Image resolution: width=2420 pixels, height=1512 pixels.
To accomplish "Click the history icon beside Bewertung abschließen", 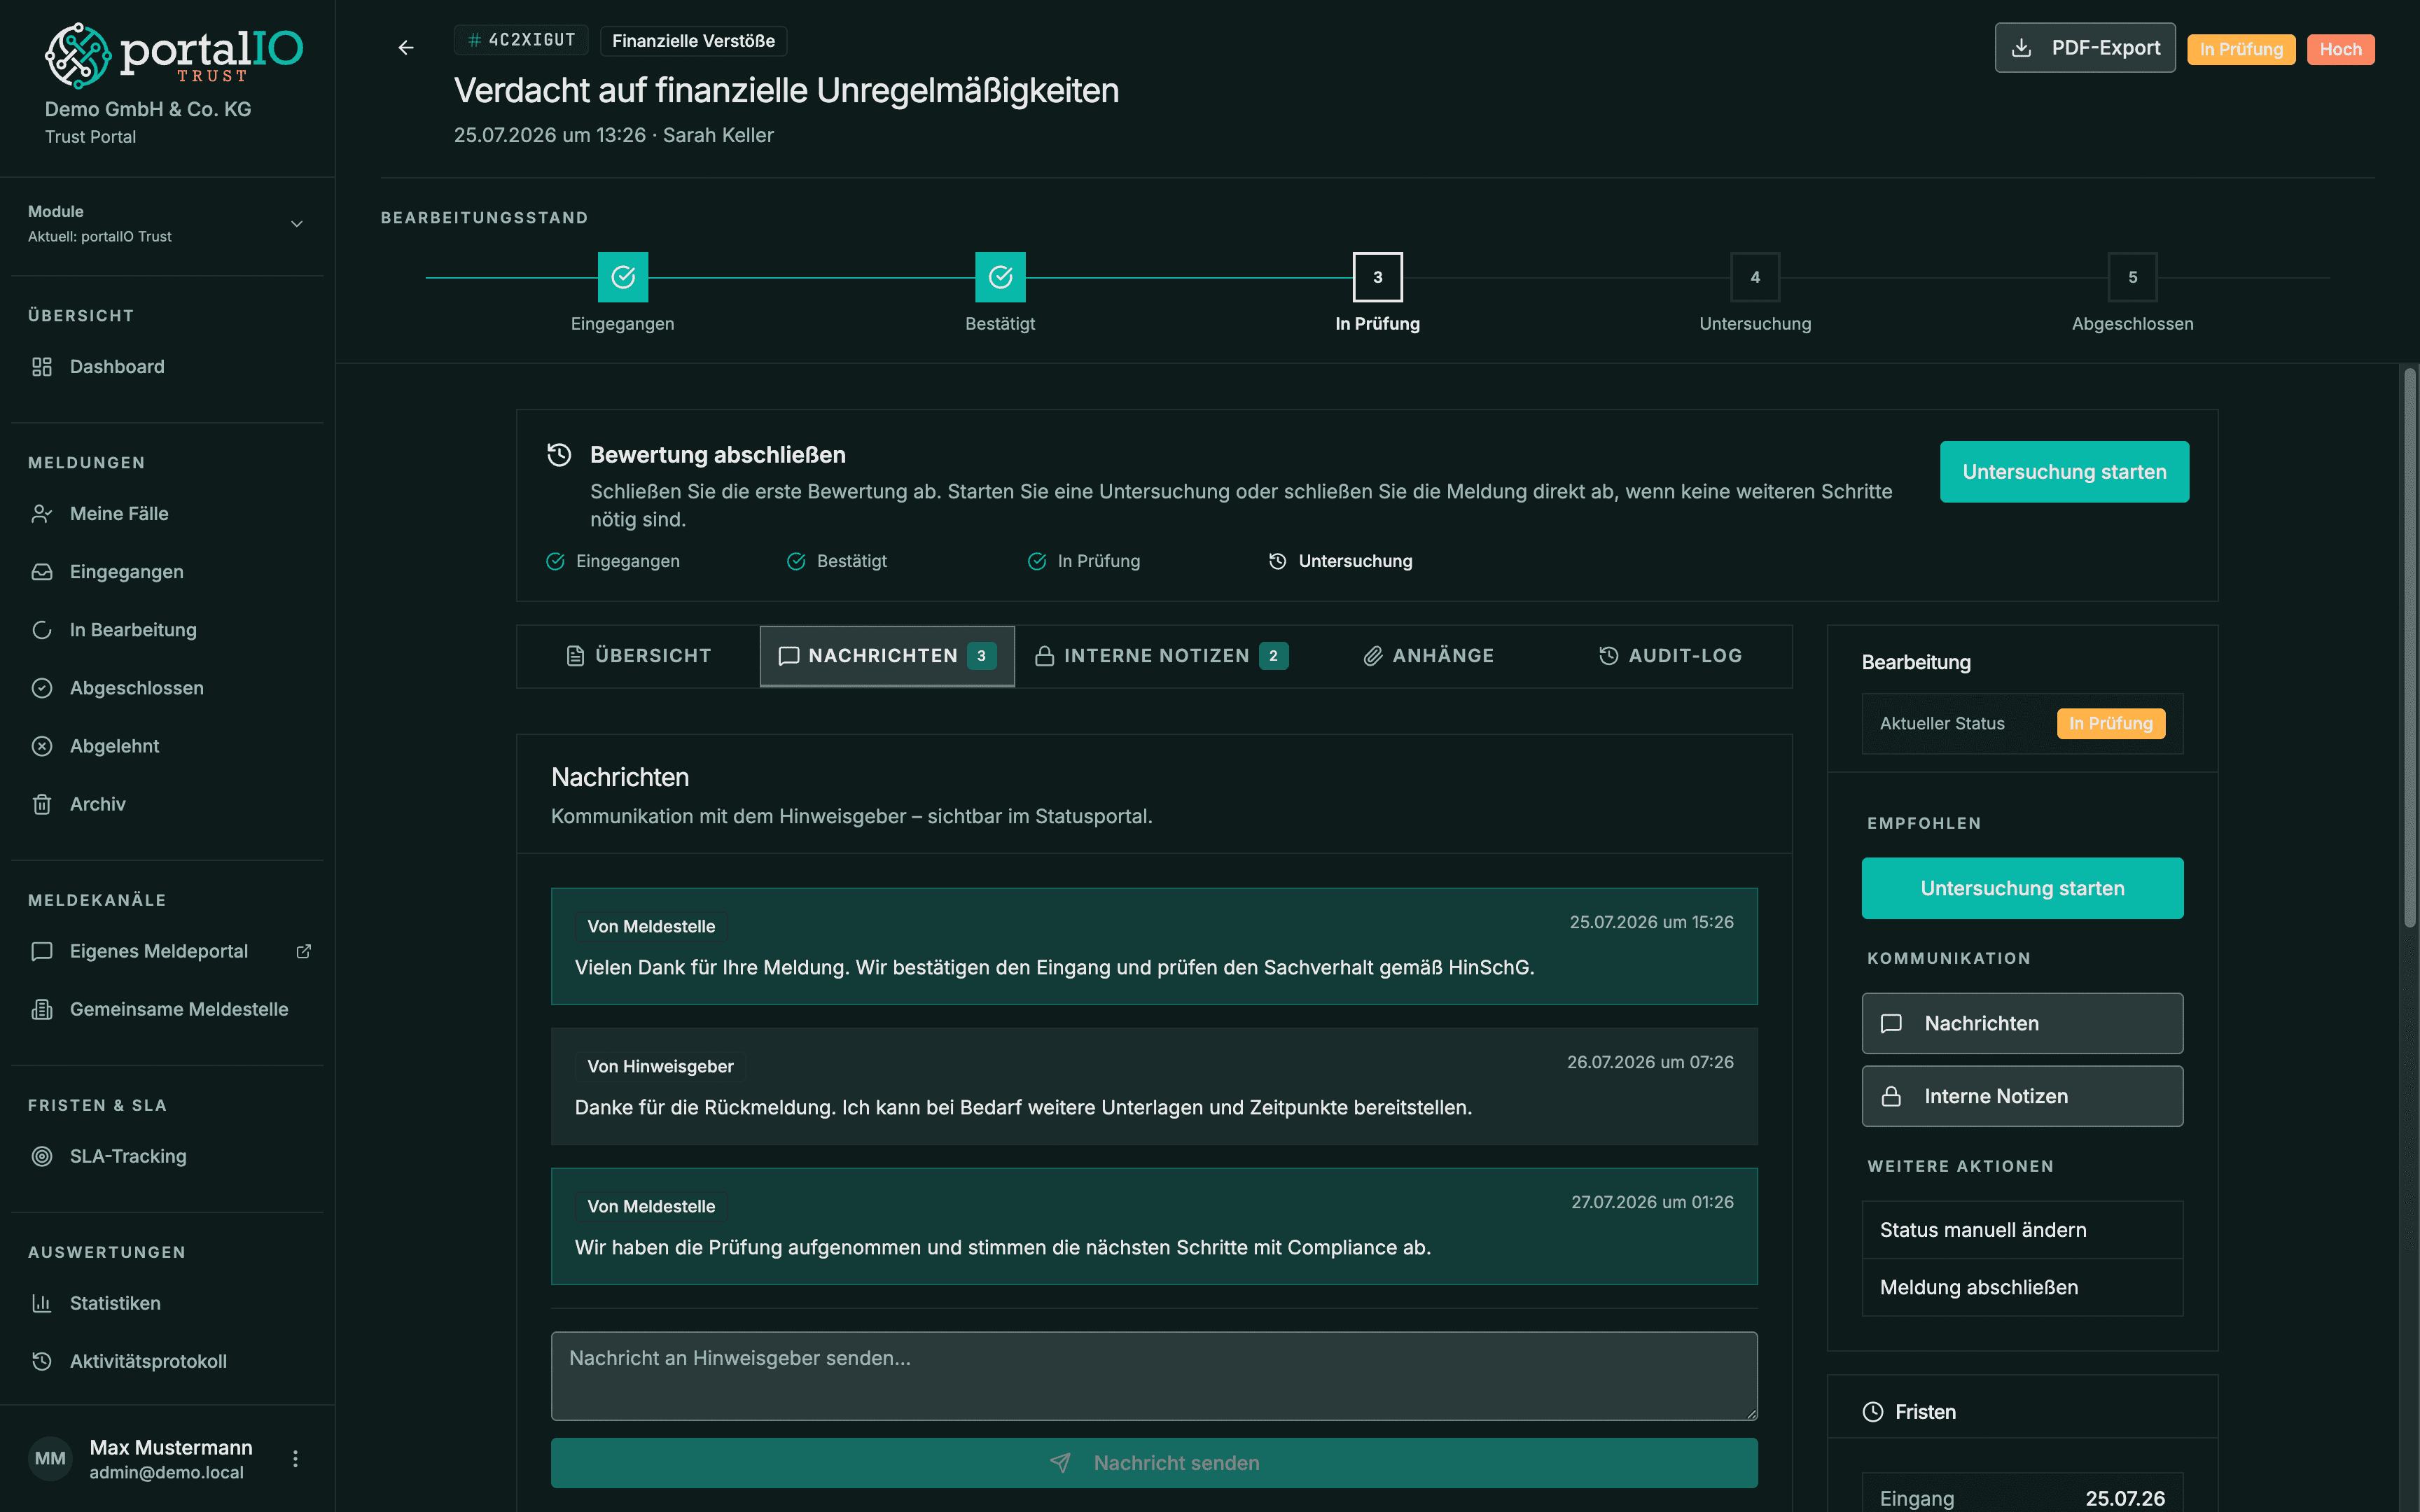I will pos(559,455).
